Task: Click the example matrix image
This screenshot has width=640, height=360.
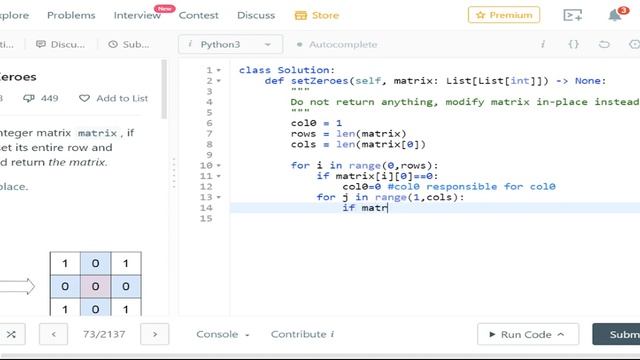Action: [96, 284]
